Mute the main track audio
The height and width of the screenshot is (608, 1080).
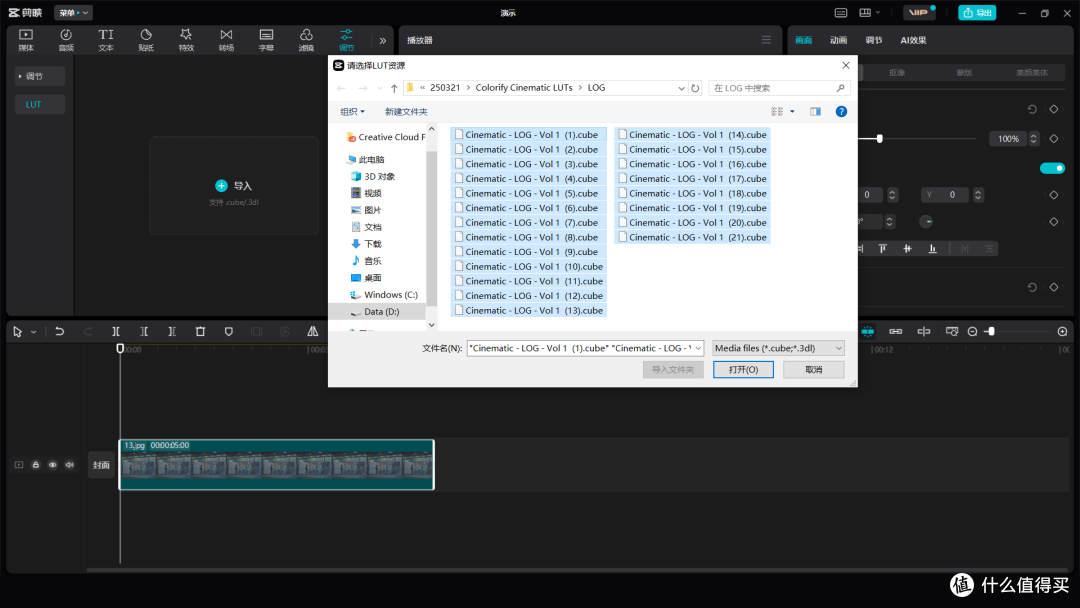[x=70, y=465]
